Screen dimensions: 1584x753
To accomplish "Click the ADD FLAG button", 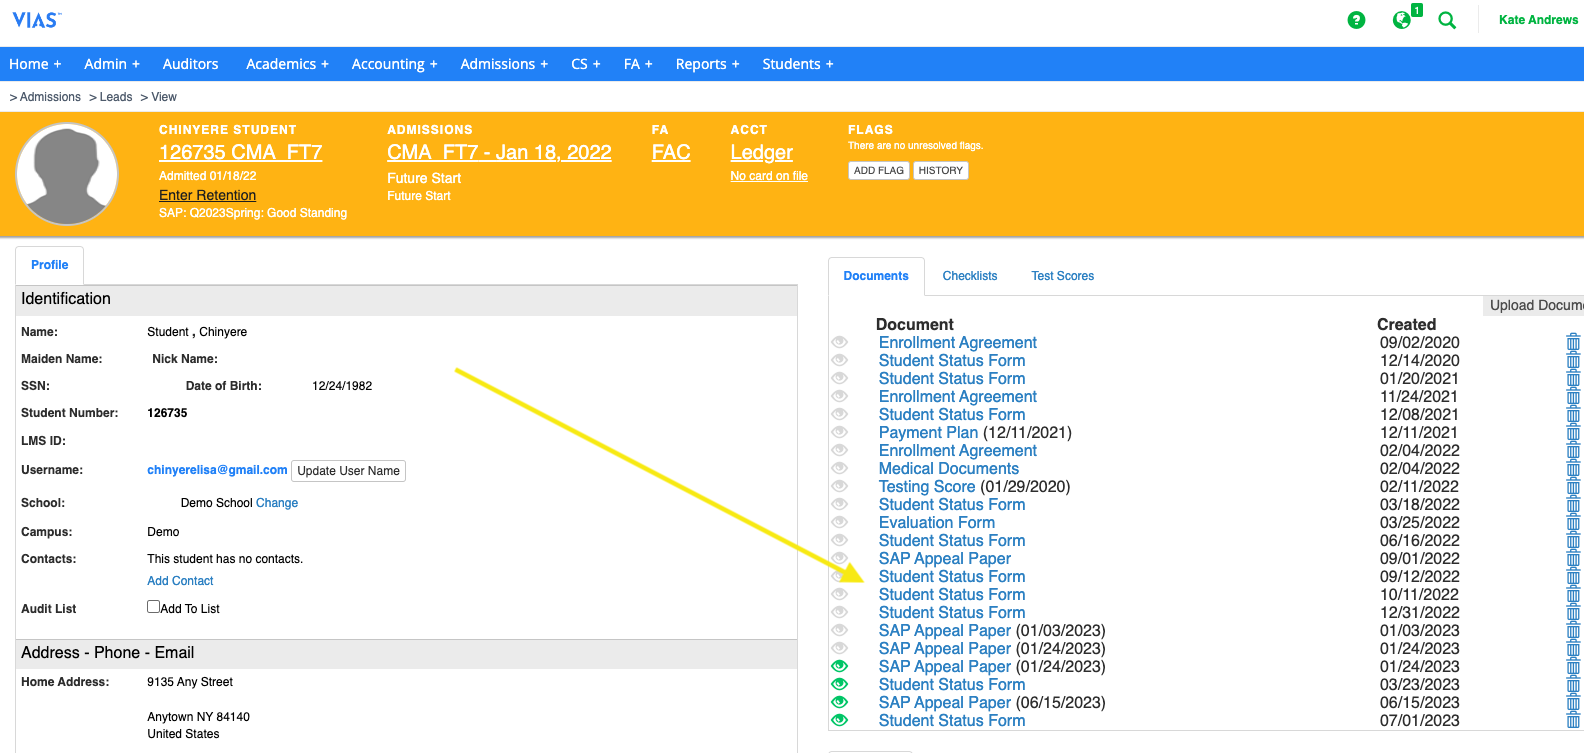I will click(x=878, y=171).
